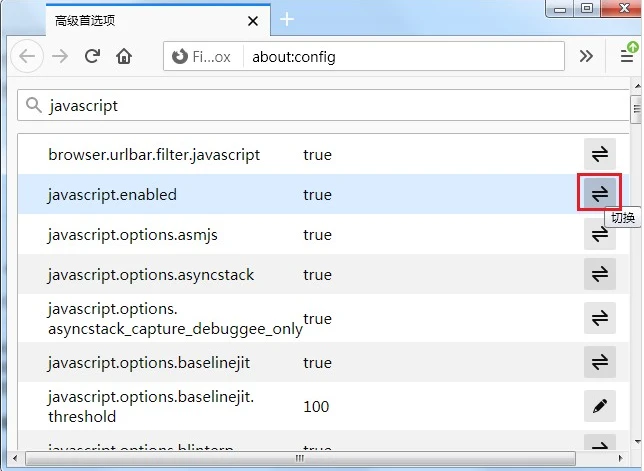Open new tab with plus button

pyautogui.click(x=287, y=19)
